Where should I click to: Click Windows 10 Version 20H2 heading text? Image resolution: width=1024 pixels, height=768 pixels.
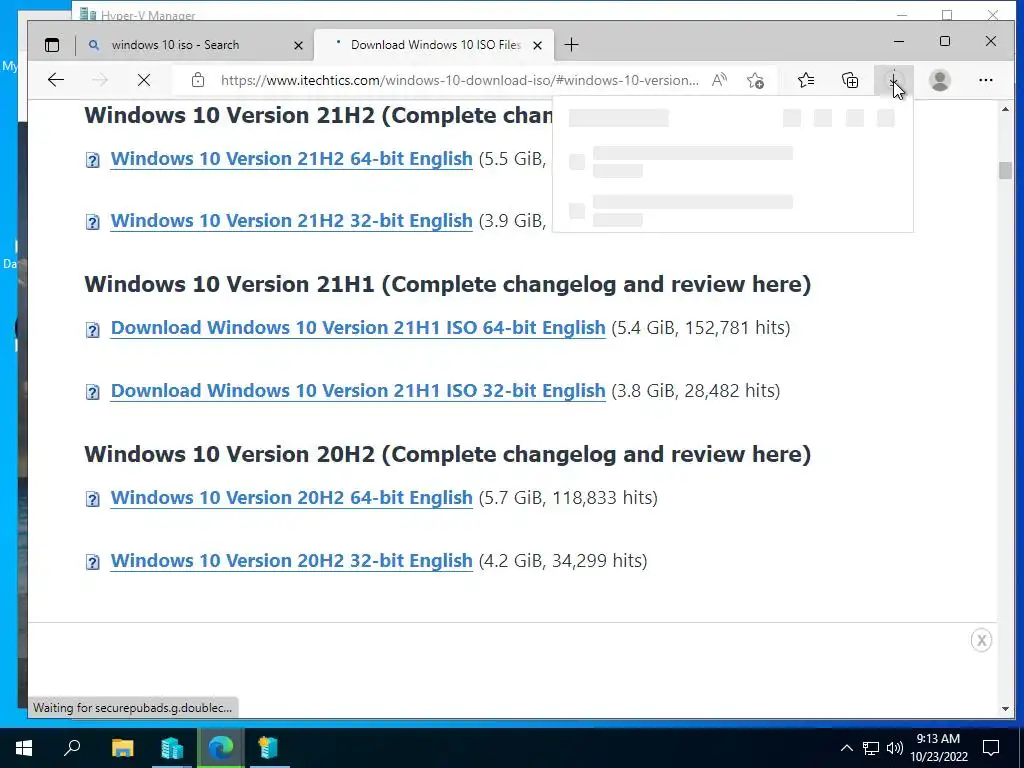[447, 454]
